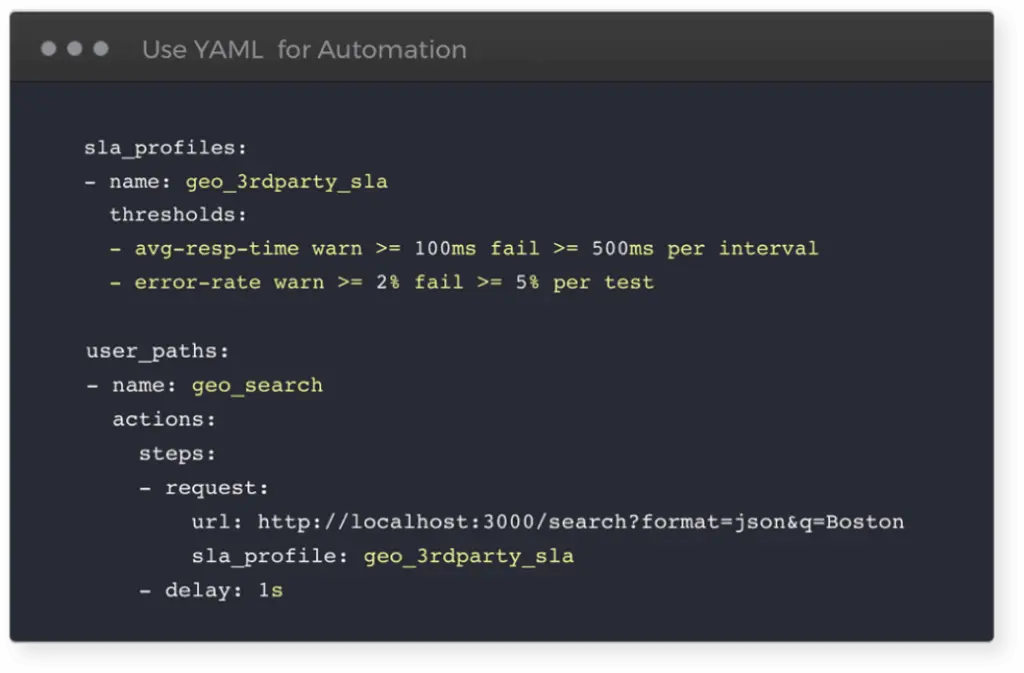This screenshot has height=673, width=1024.
Task: Select the geo_search name value
Action: 257,386
